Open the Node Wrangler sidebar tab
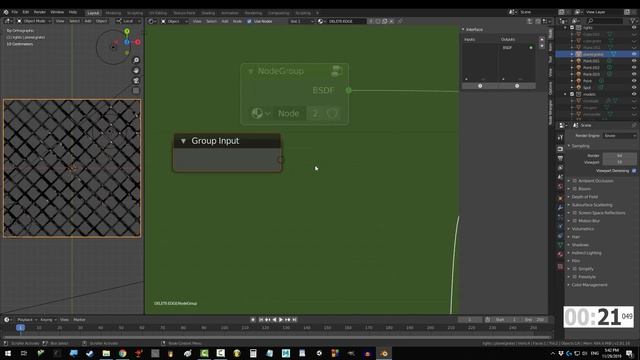The image size is (640, 360). [x=550, y=112]
